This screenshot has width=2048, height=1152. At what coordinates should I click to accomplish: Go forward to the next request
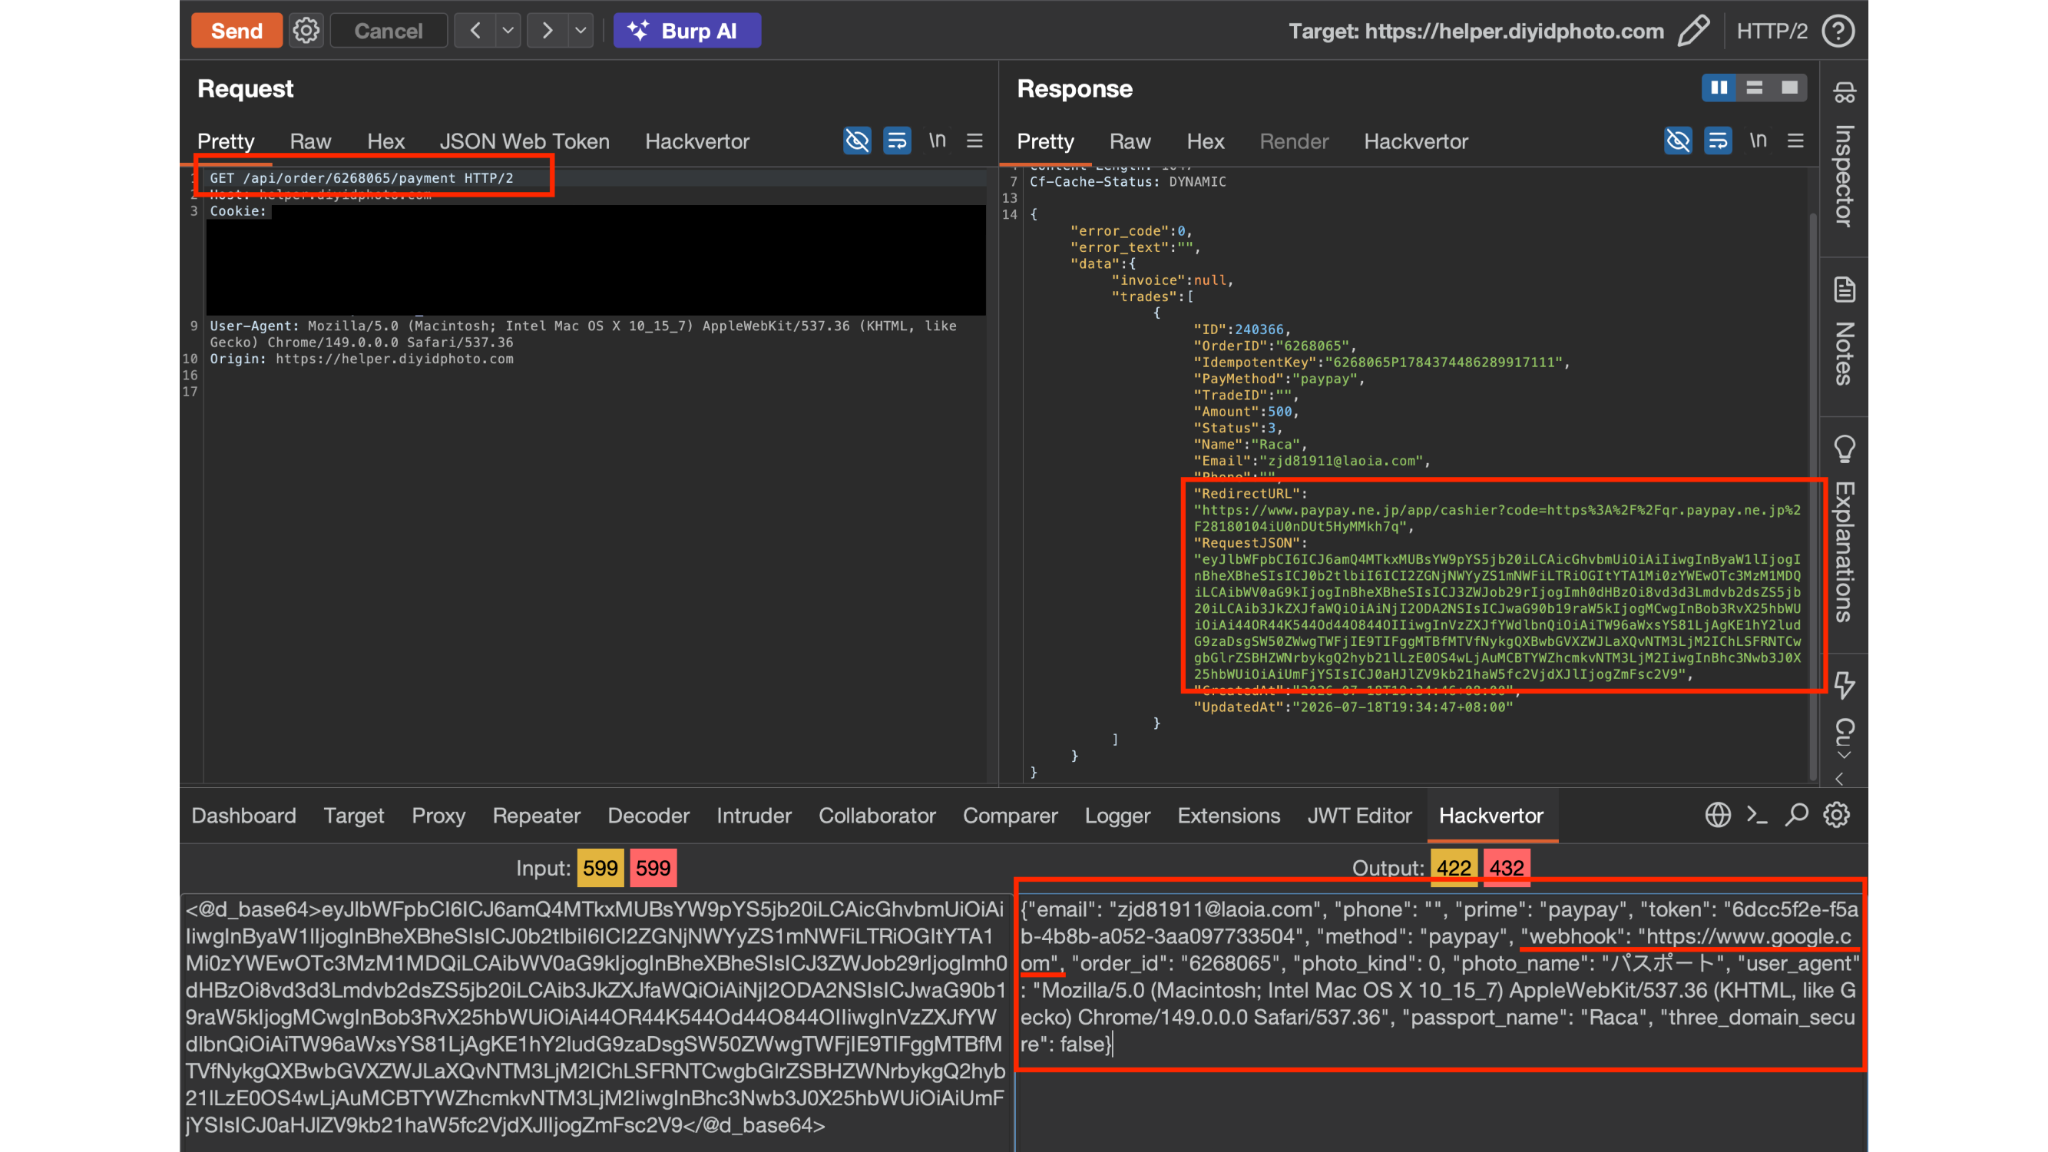[x=547, y=31]
